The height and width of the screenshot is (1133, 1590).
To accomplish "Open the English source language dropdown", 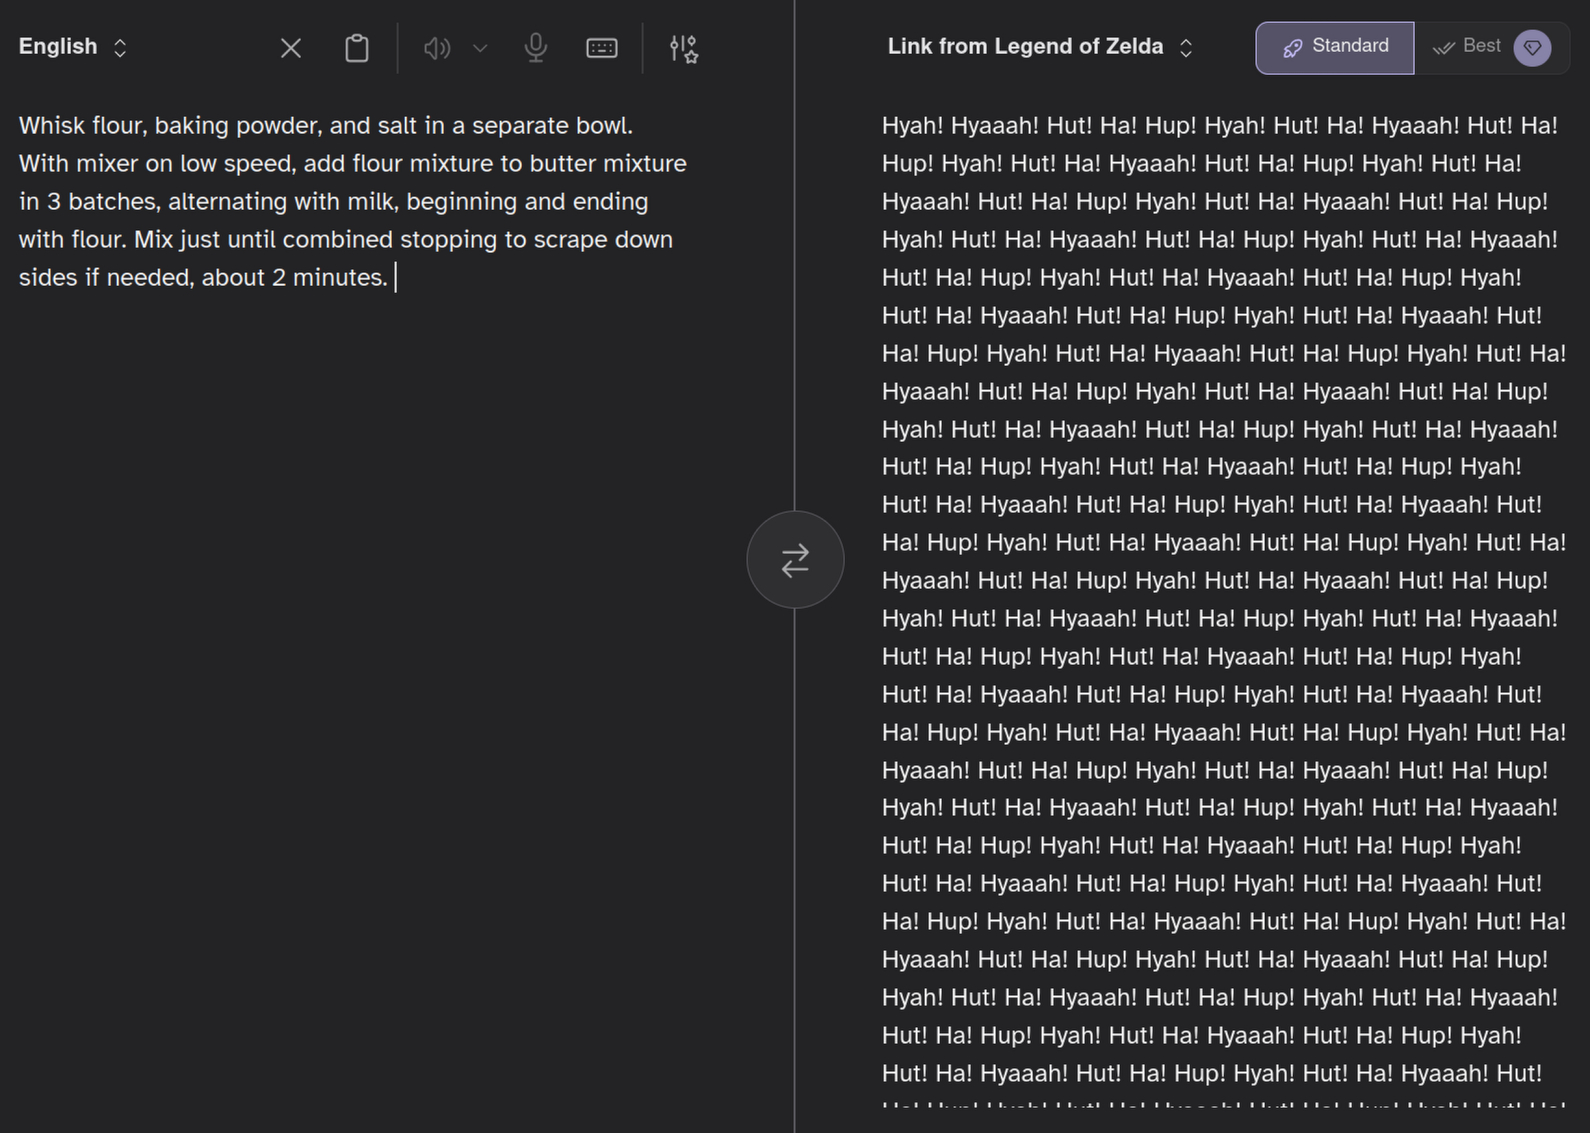I will pyautogui.click(x=59, y=47).
